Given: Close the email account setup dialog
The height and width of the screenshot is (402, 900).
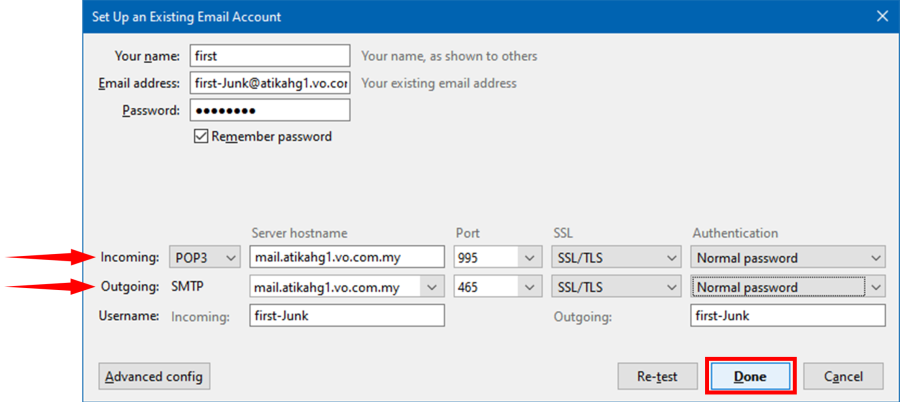Looking at the screenshot, I should tap(881, 16).
